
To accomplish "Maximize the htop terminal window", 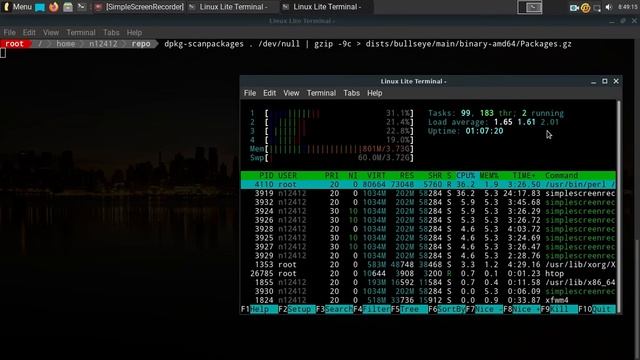I will pos(605,81).
